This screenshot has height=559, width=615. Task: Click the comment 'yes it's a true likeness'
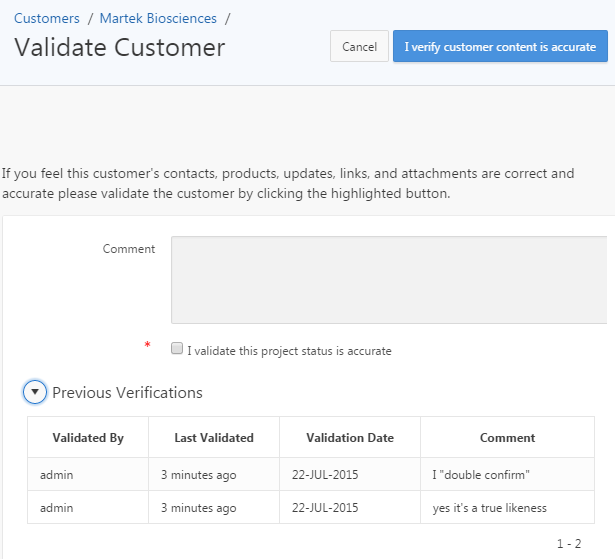(x=489, y=508)
